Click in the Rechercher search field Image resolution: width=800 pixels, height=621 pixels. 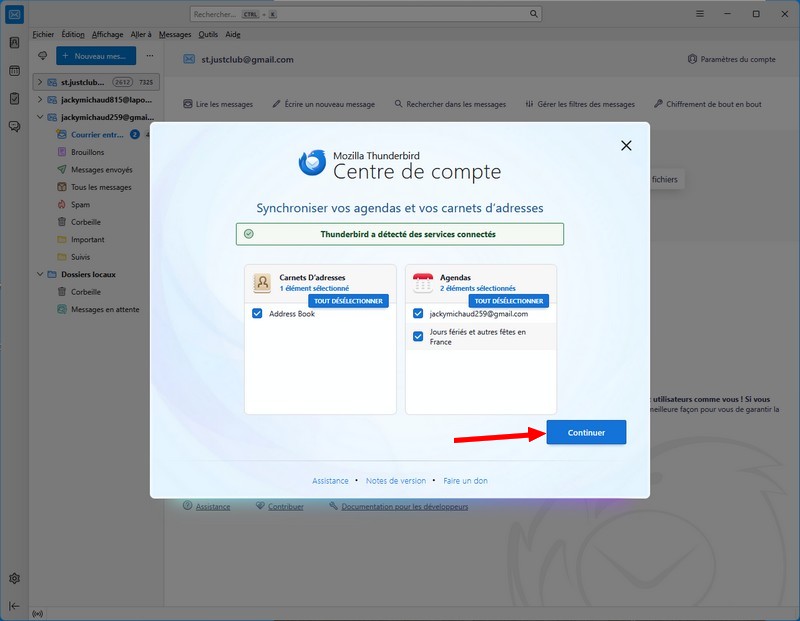tap(360, 14)
